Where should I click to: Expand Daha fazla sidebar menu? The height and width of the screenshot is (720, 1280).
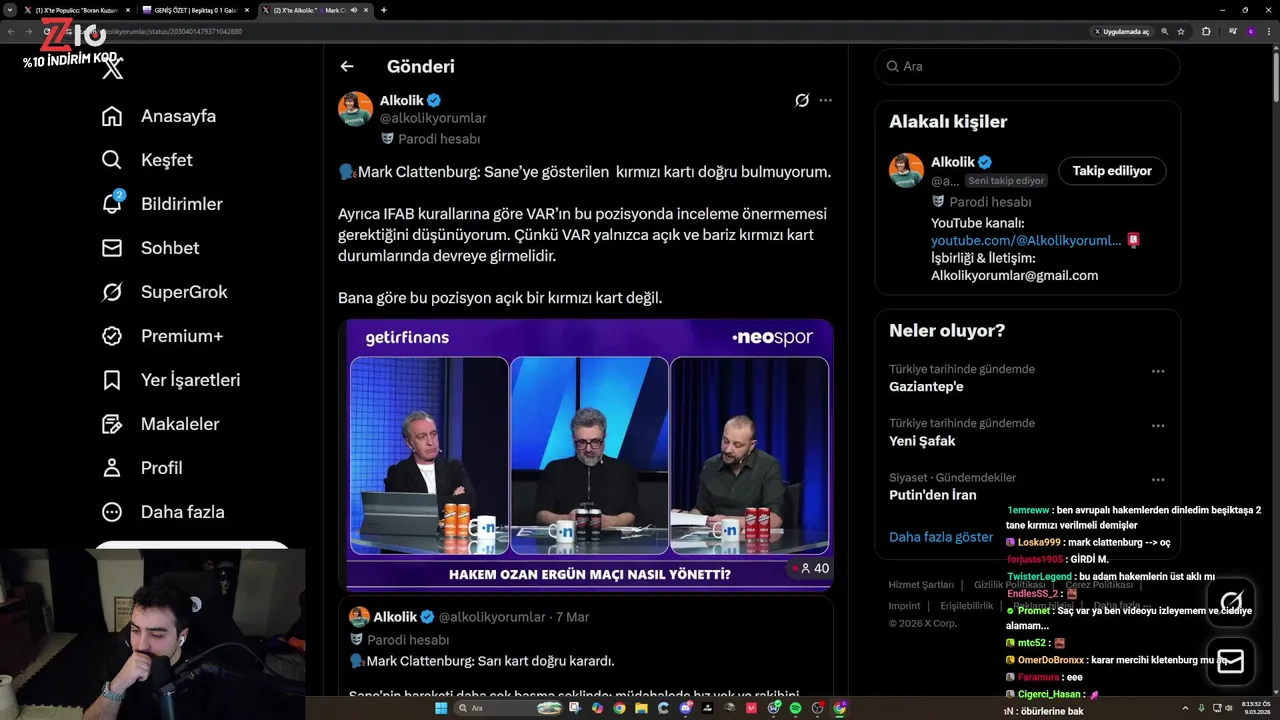click(x=163, y=512)
